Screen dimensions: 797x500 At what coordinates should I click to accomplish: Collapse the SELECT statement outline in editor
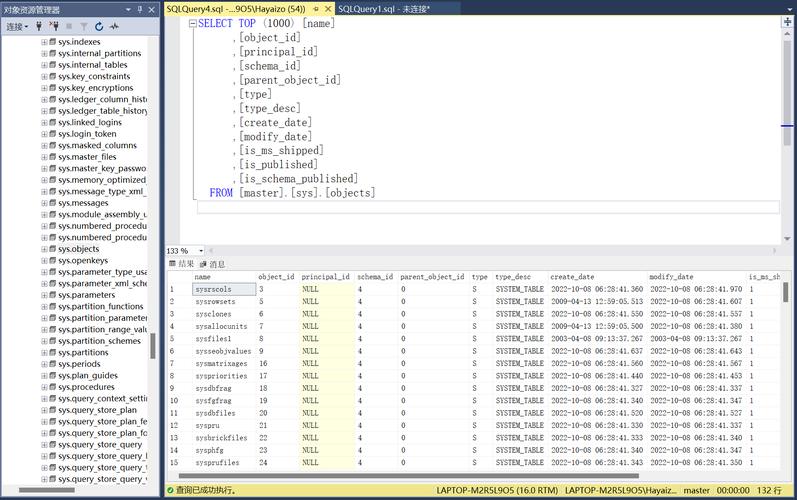[193, 23]
